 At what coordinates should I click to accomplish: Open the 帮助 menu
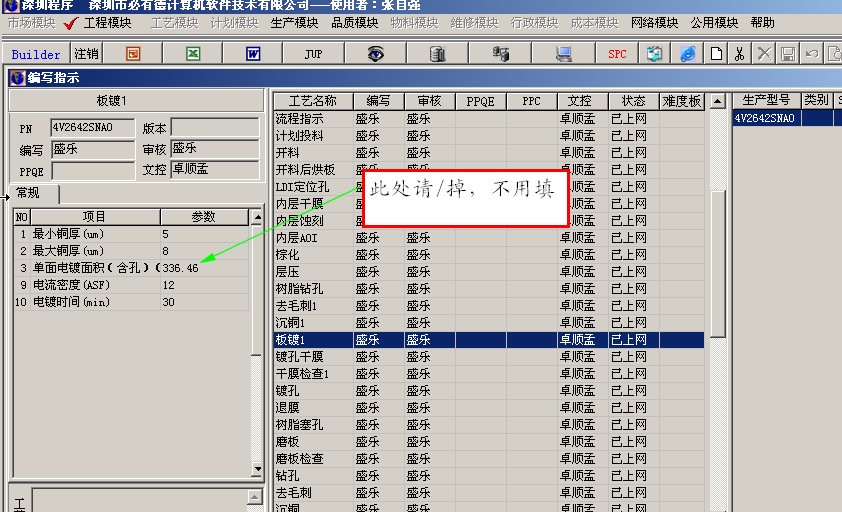pos(763,23)
